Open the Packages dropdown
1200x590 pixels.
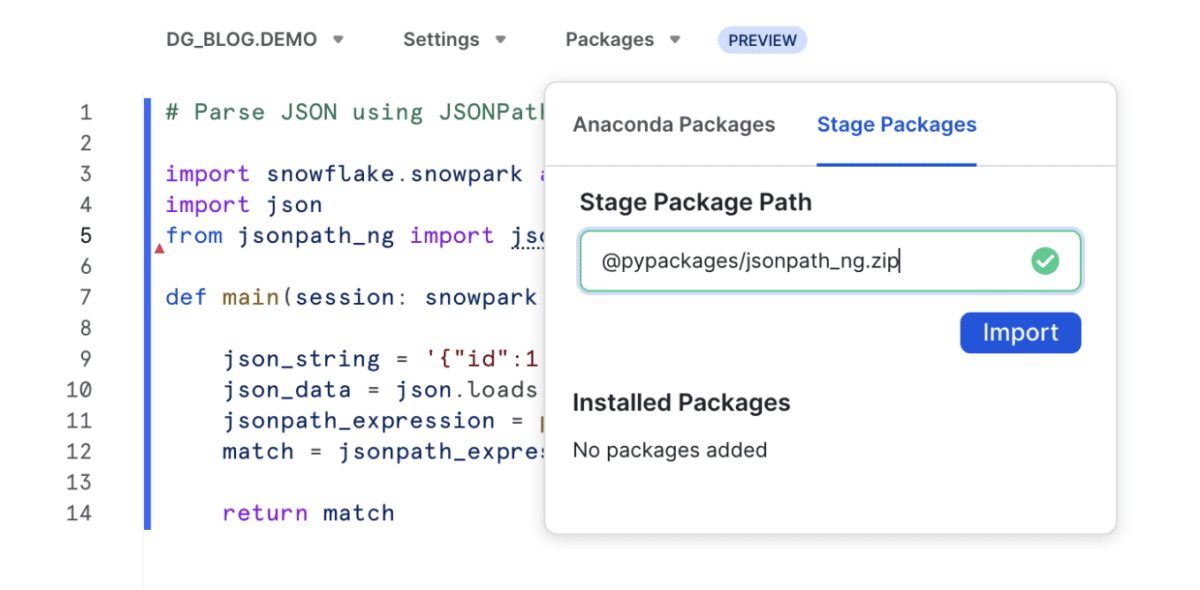(x=623, y=40)
